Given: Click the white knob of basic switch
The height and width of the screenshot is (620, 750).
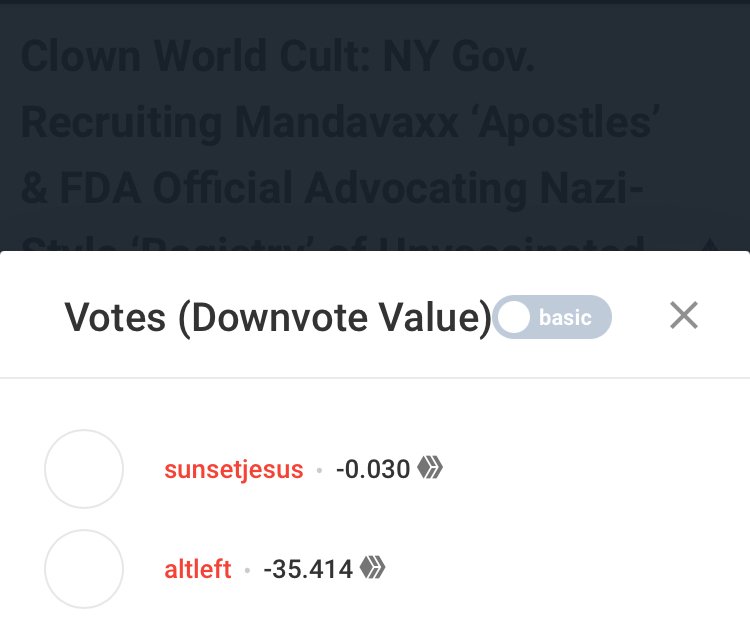Looking at the screenshot, I should 514,317.
